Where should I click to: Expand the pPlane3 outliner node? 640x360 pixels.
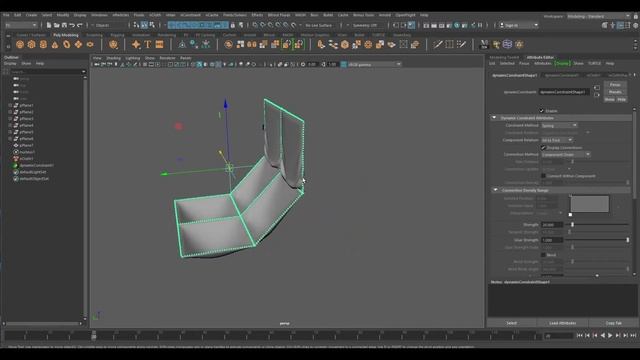pyautogui.click(x=10, y=119)
